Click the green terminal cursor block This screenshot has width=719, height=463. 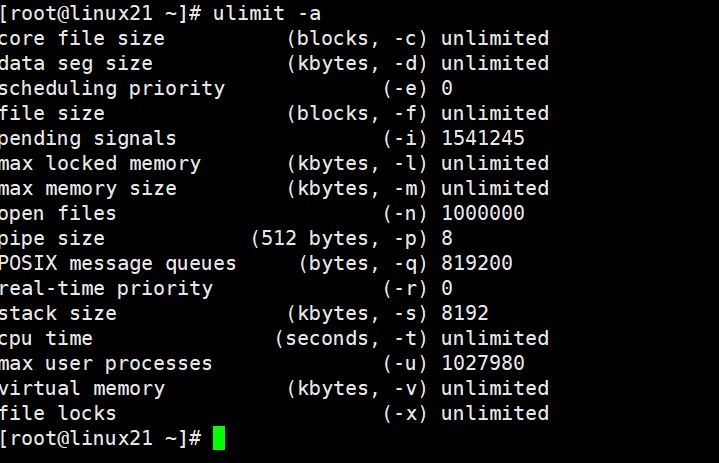tap(219, 438)
